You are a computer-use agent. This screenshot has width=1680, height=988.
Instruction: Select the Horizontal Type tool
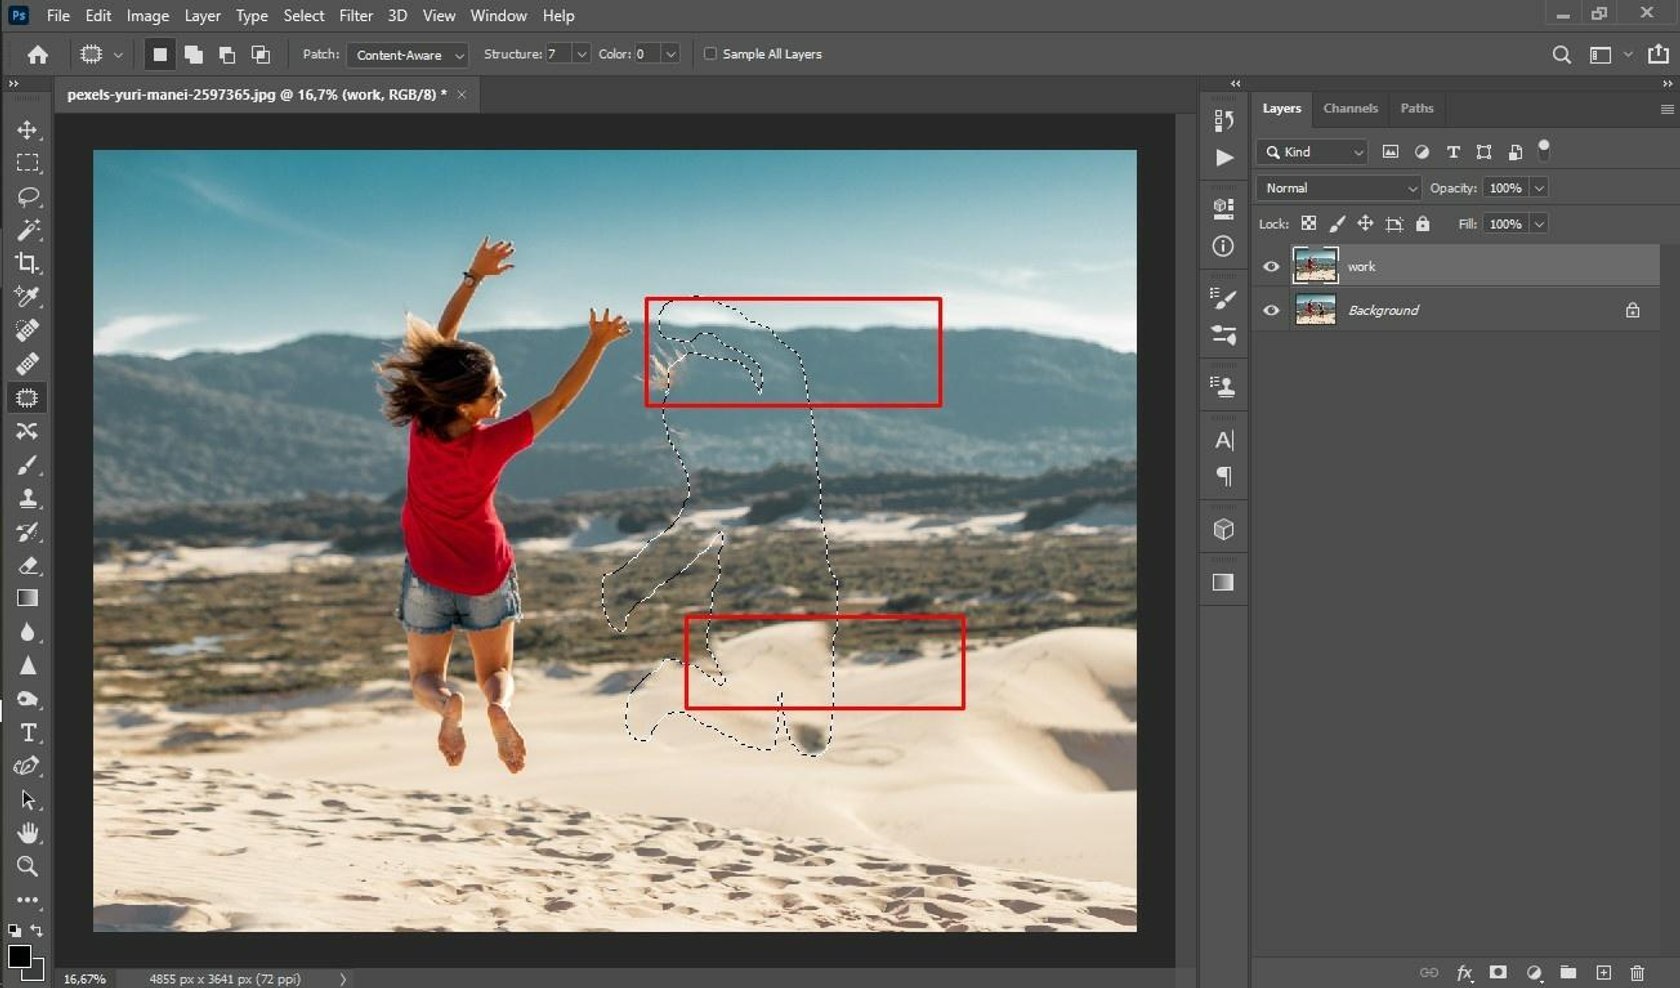coord(27,733)
